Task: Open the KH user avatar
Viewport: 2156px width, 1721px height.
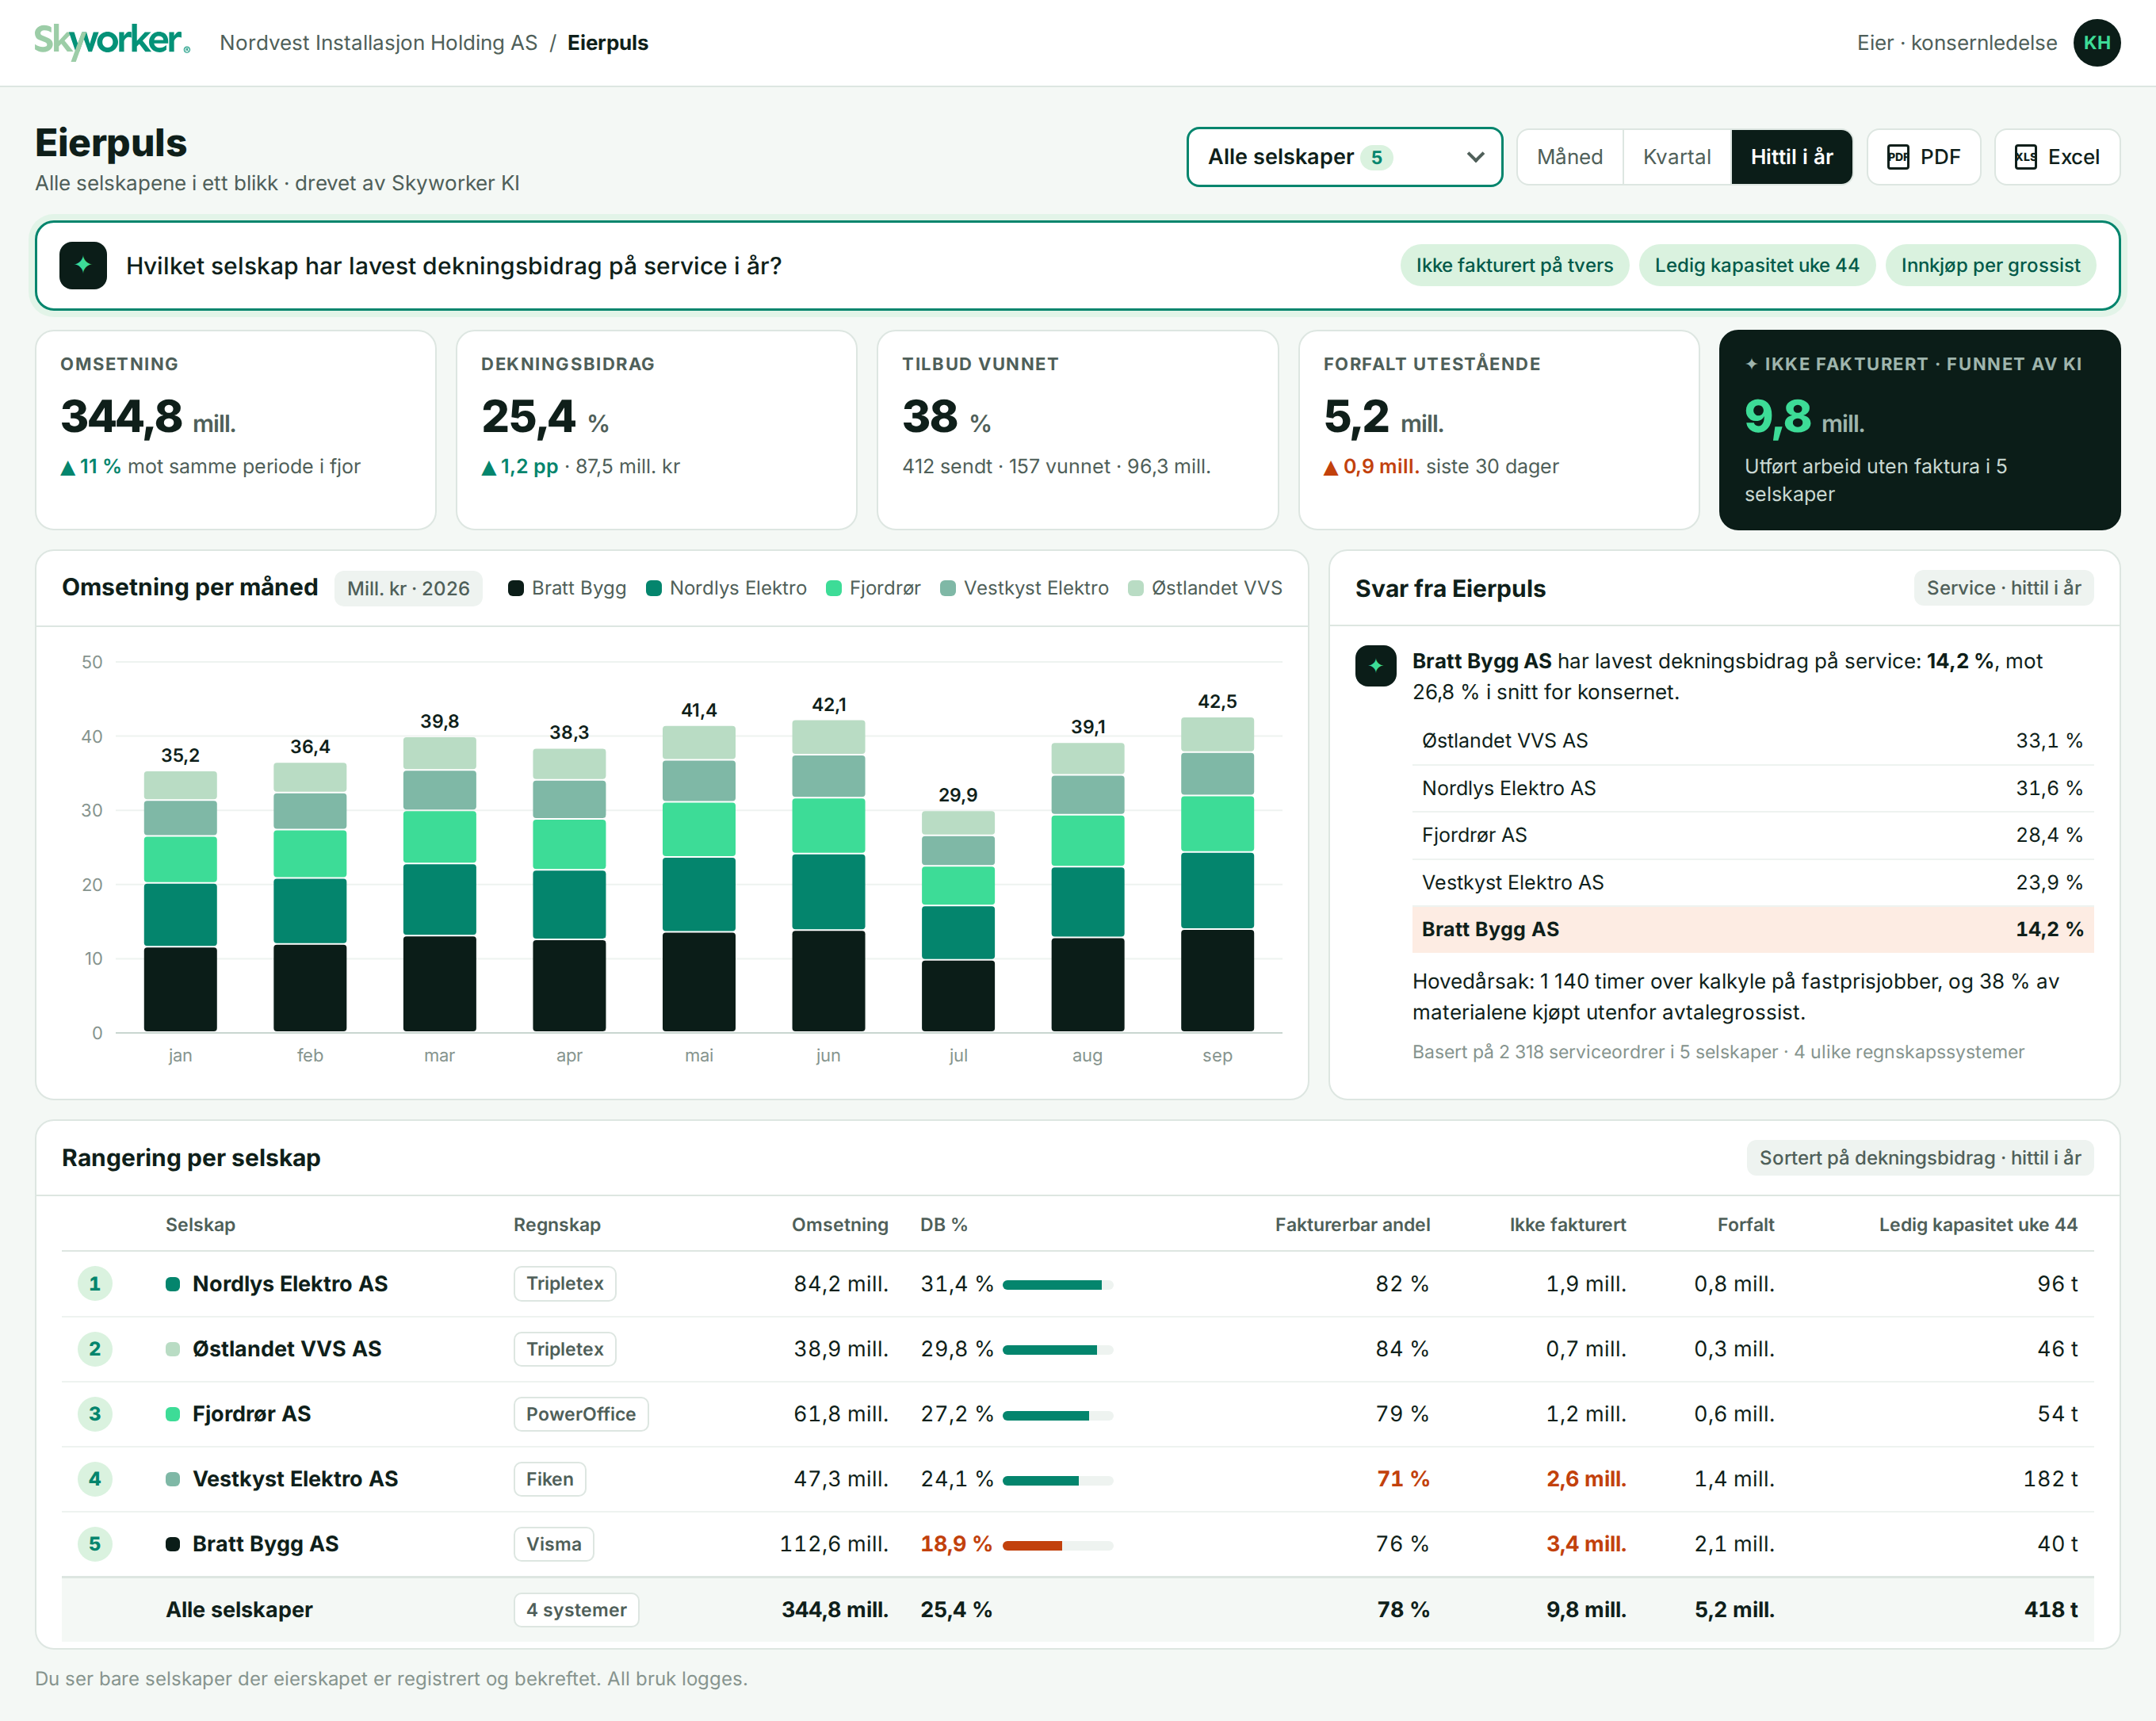Action: click(x=2096, y=43)
